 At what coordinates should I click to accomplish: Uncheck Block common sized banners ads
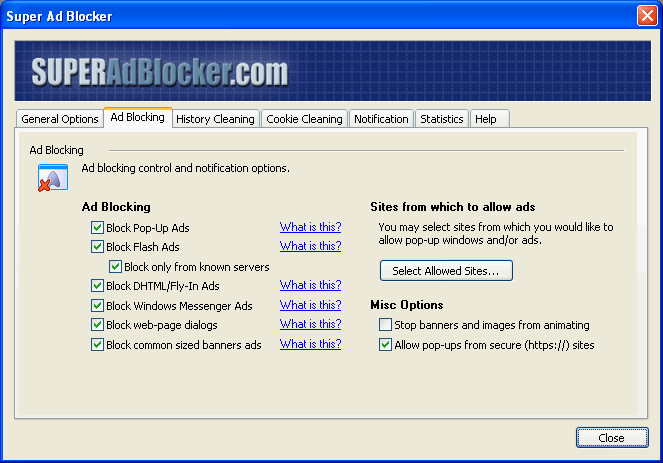pos(97,344)
